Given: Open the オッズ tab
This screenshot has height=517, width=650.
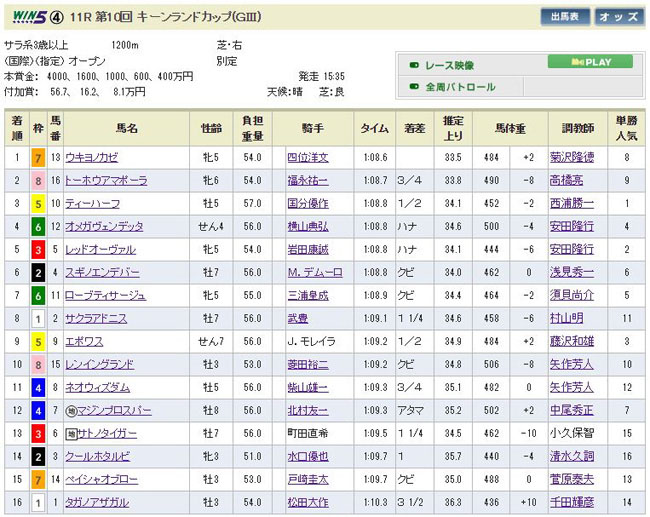Looking at the screenshot, I should [619, 17].
